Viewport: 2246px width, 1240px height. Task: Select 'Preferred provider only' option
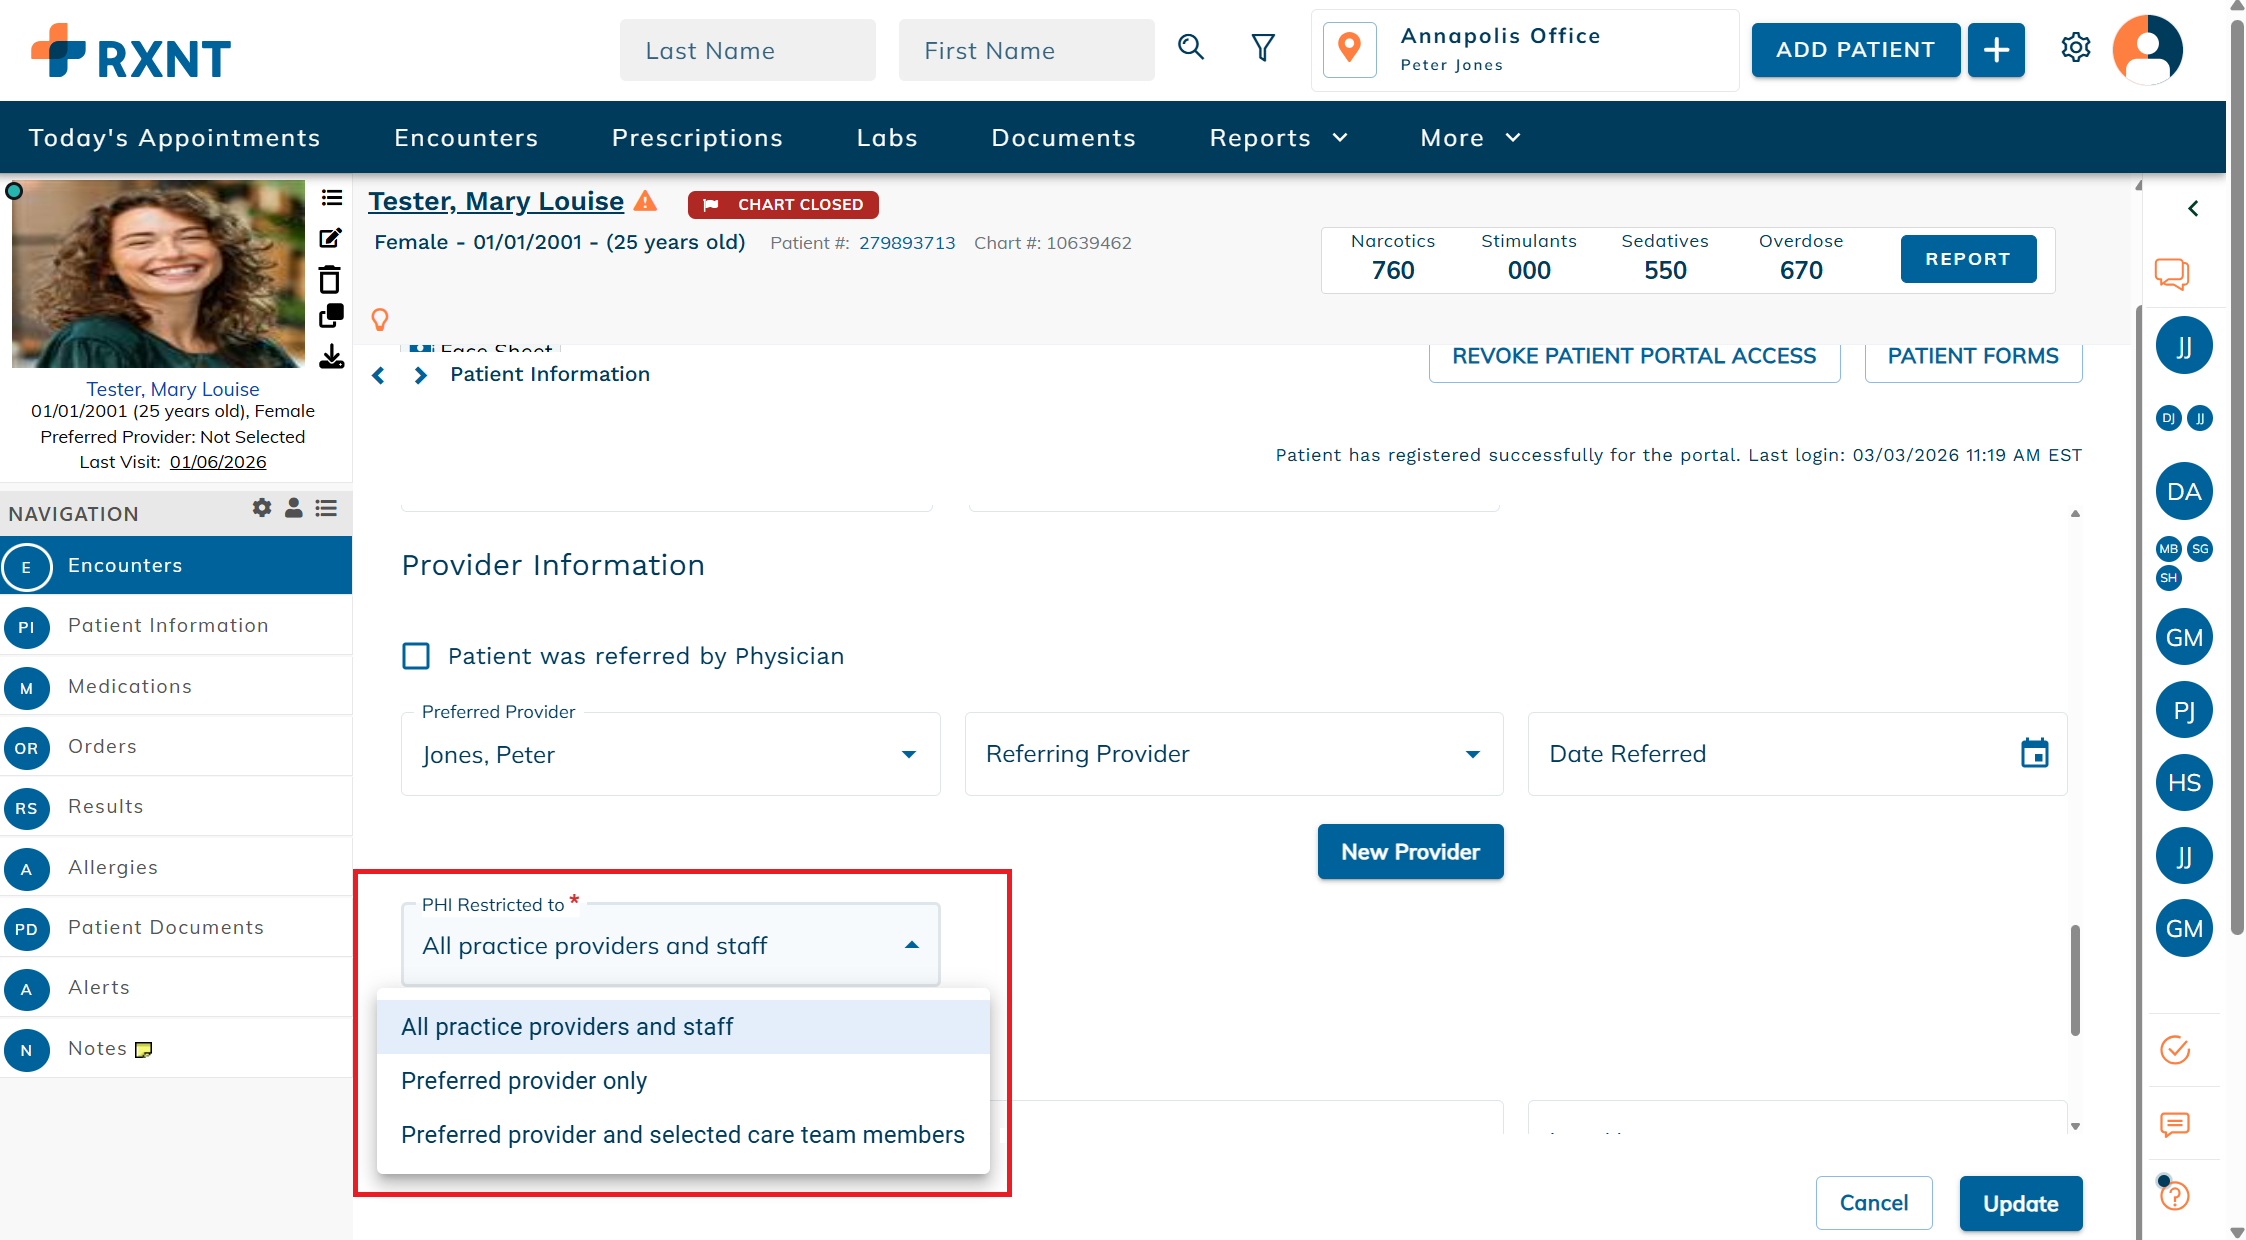click(x=524, y=1081)
